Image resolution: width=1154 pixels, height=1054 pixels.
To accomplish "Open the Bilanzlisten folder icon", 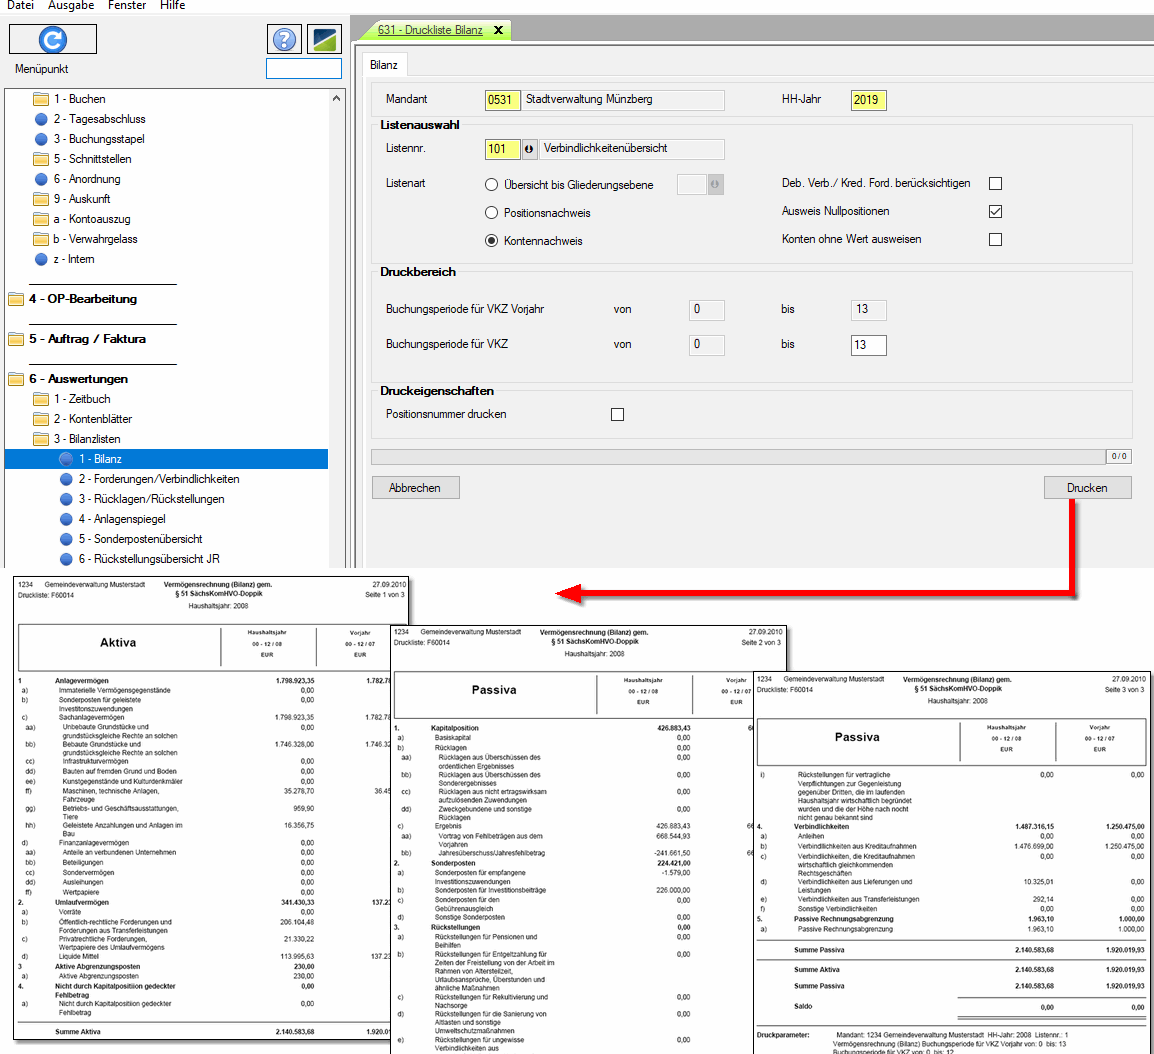I will point(41,439).
